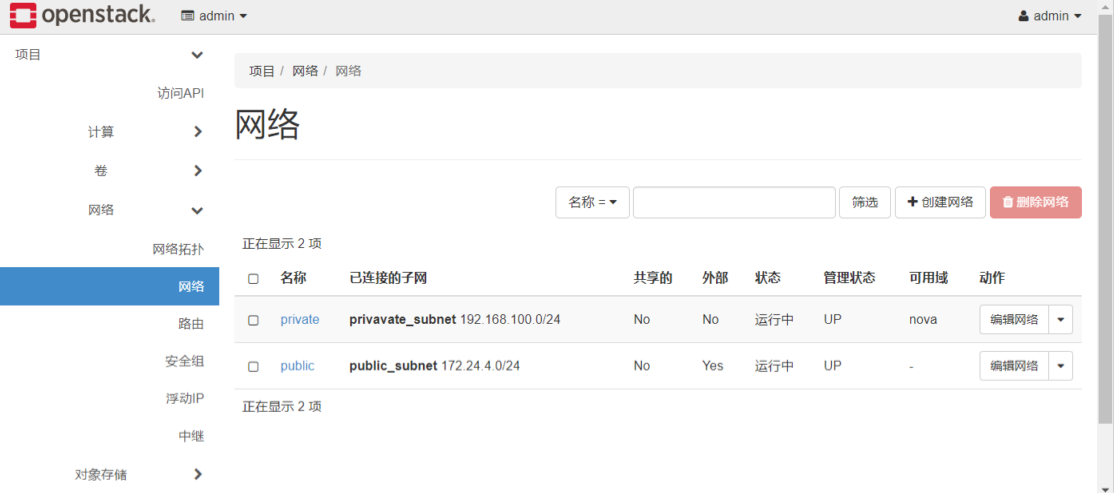Go to 路由 in the sidebar
1114x493 pixels.
point(190,324)
